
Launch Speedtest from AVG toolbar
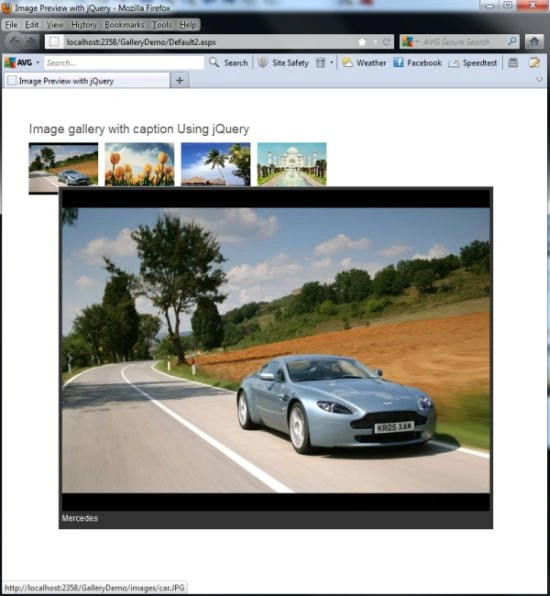(472, 63)
